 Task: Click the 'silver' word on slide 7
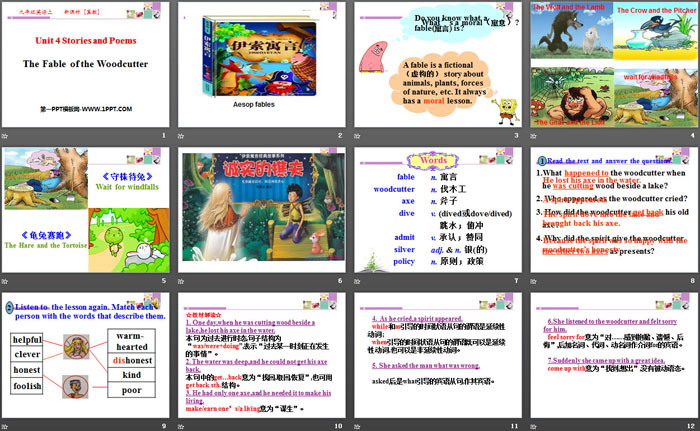pos(404,250)
